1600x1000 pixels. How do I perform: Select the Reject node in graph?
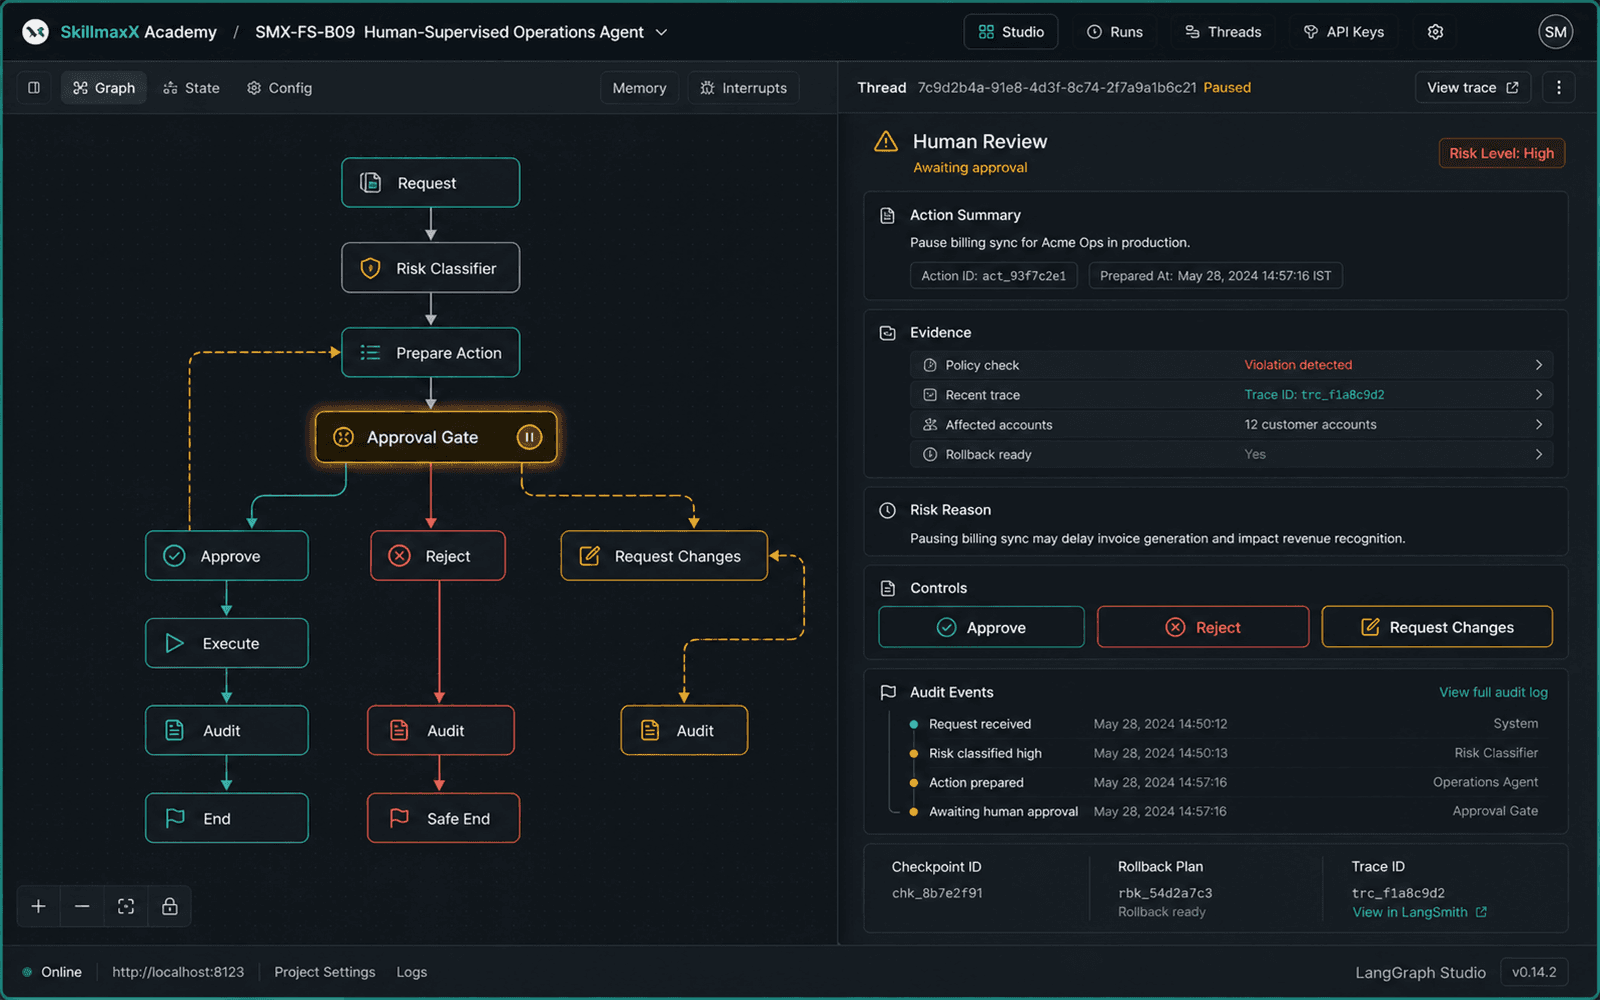438,556
